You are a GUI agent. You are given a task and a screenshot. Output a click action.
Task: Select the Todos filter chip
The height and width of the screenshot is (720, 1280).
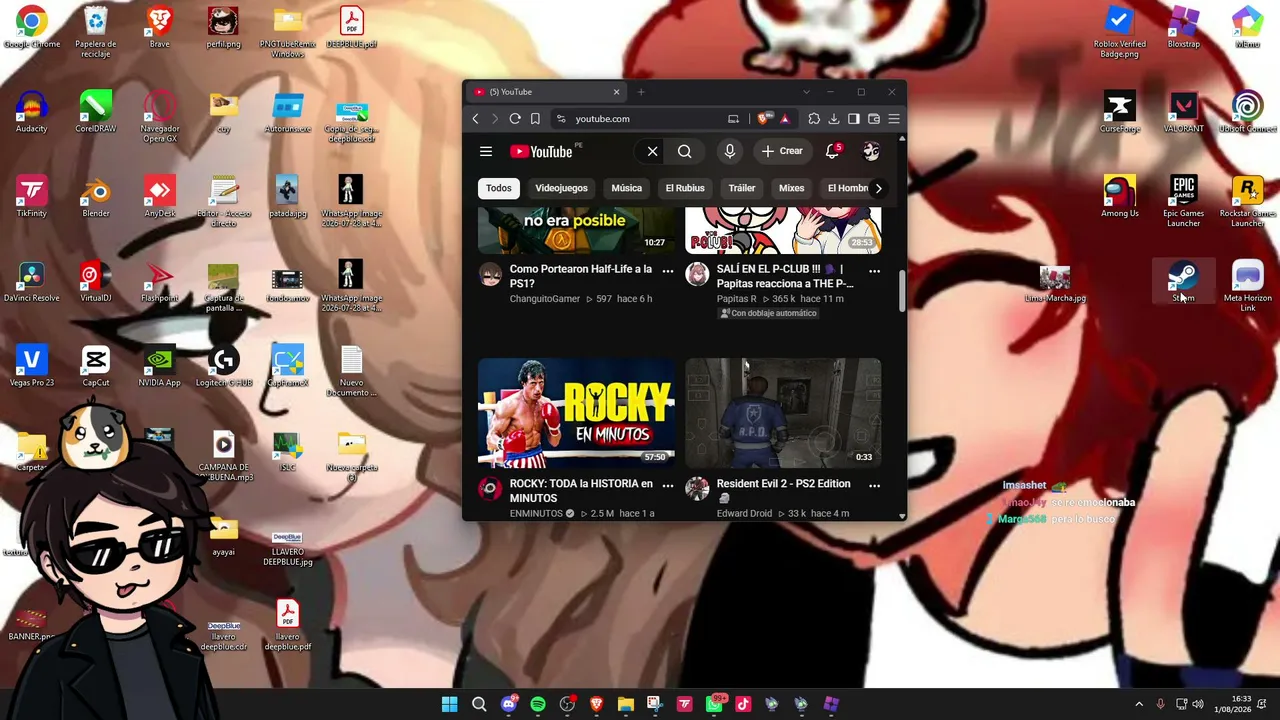pyautogui.click(x=498, y=188)
